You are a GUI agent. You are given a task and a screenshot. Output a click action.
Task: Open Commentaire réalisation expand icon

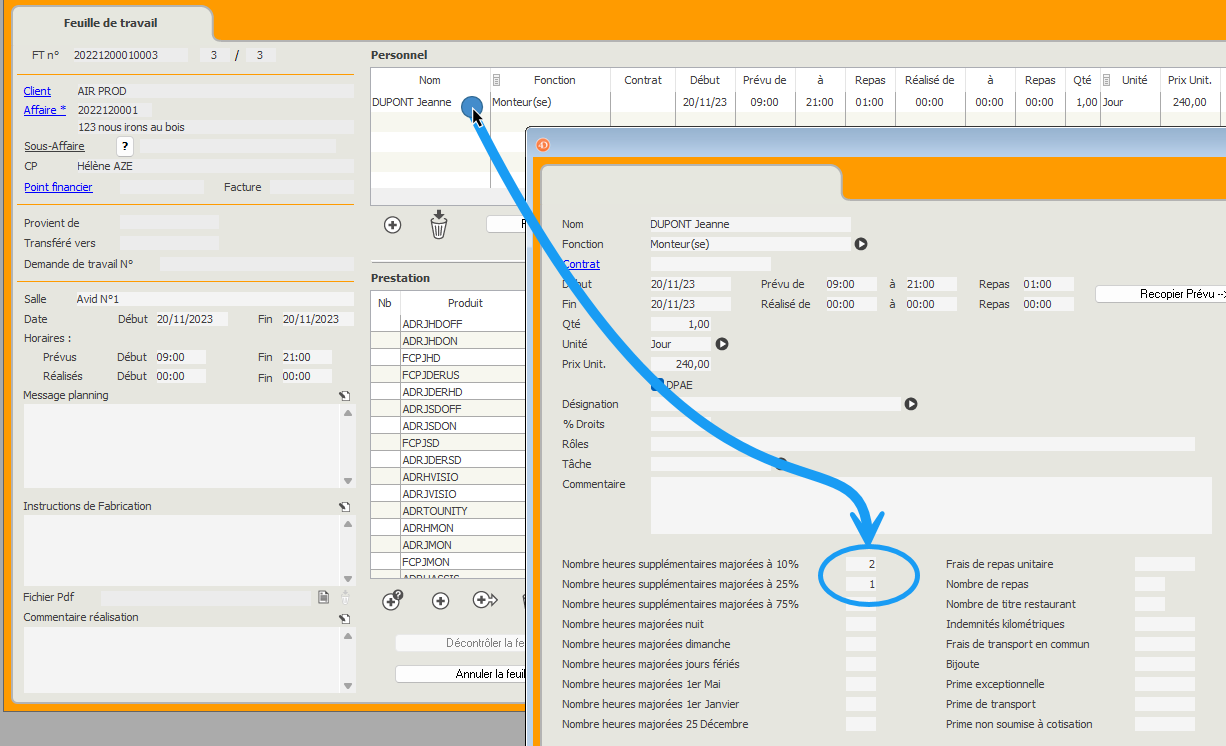click(344, 618)
